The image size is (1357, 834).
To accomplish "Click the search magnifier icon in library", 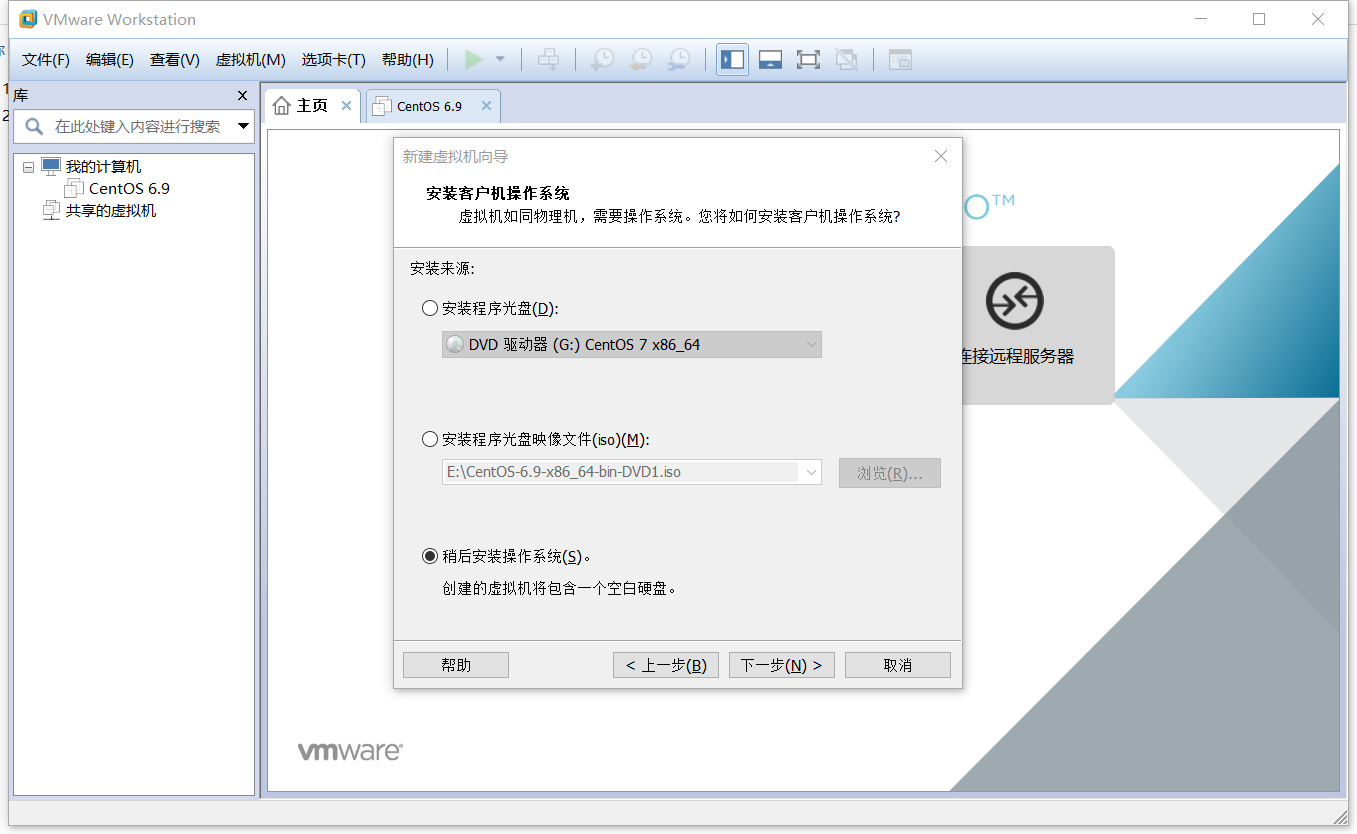I will tap(34, 126).
